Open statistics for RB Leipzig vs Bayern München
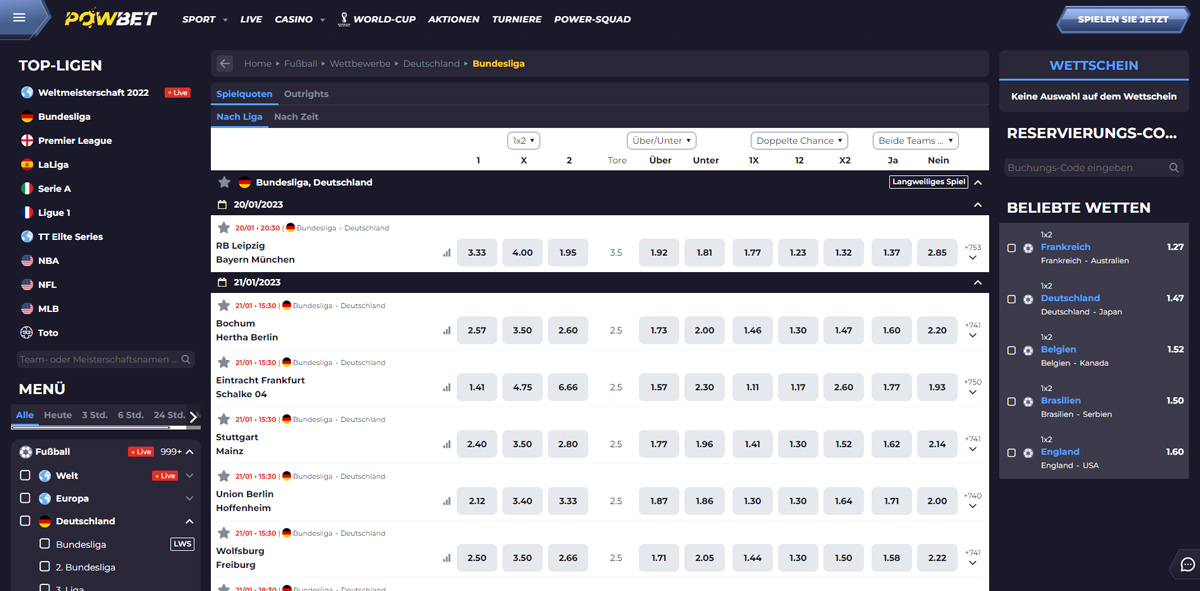 coord(447,253)
